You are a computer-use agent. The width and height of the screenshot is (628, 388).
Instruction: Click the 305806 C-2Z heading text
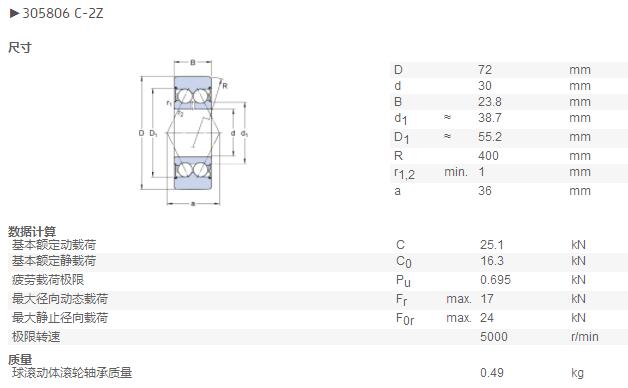(x=63, y=14)
